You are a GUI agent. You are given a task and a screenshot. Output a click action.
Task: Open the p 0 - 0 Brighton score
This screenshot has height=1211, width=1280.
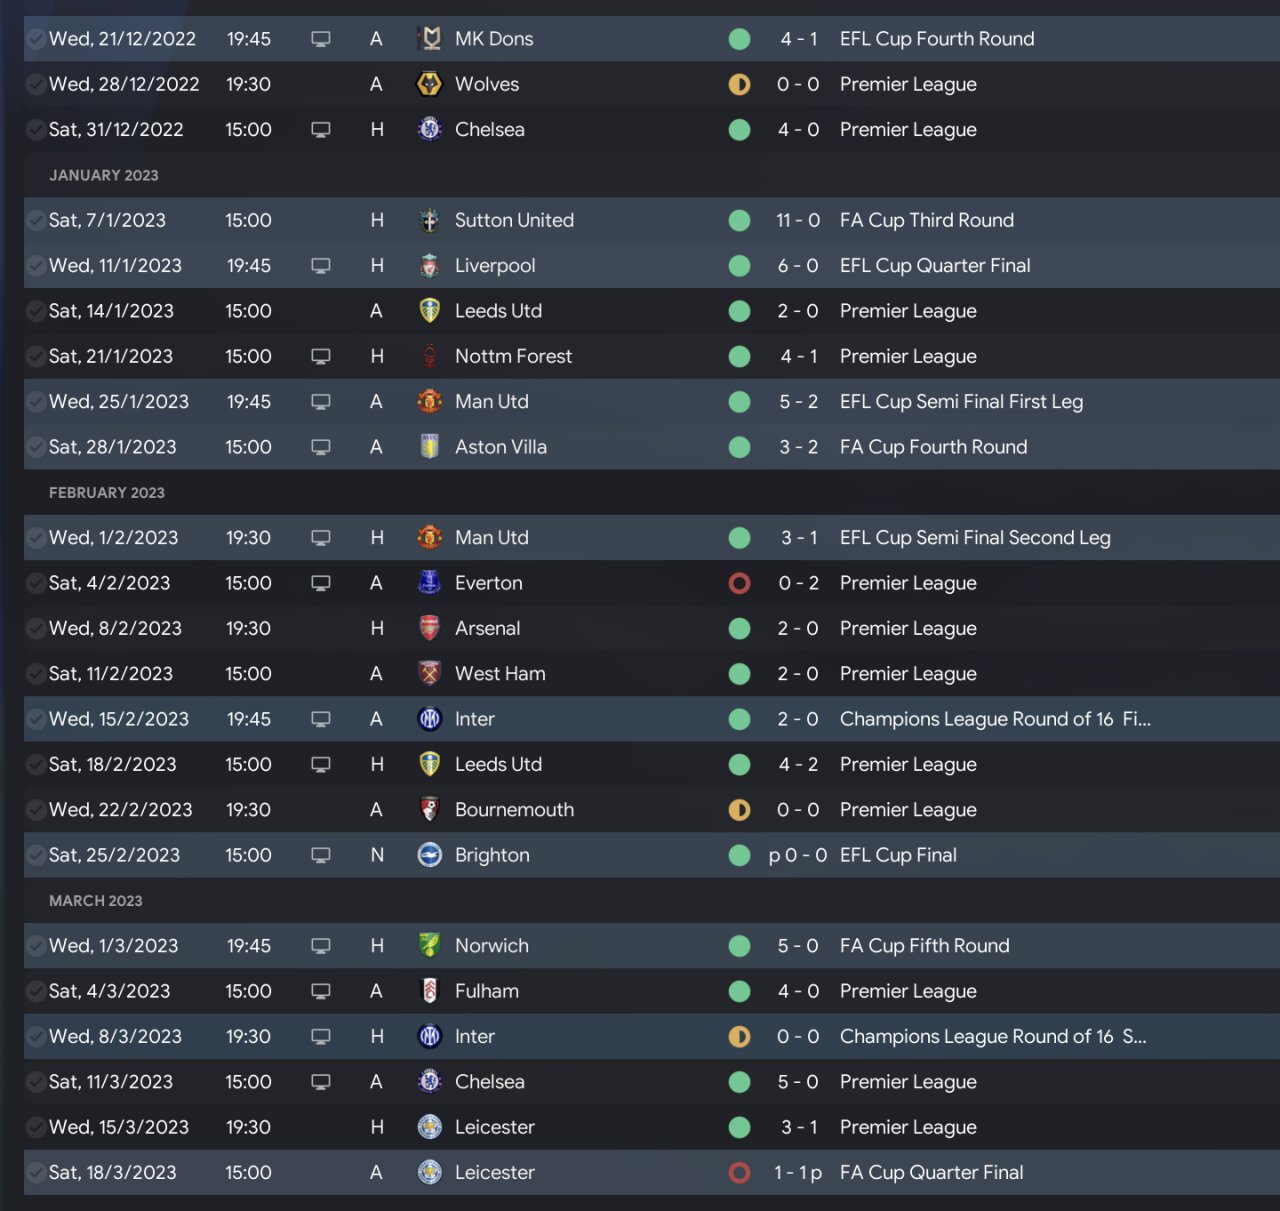798,855
